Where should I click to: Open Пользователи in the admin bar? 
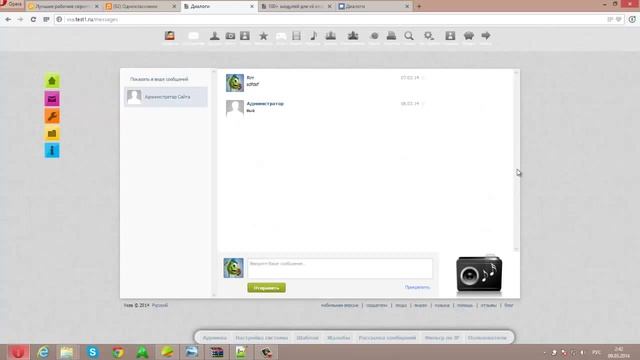coord(487,338)
